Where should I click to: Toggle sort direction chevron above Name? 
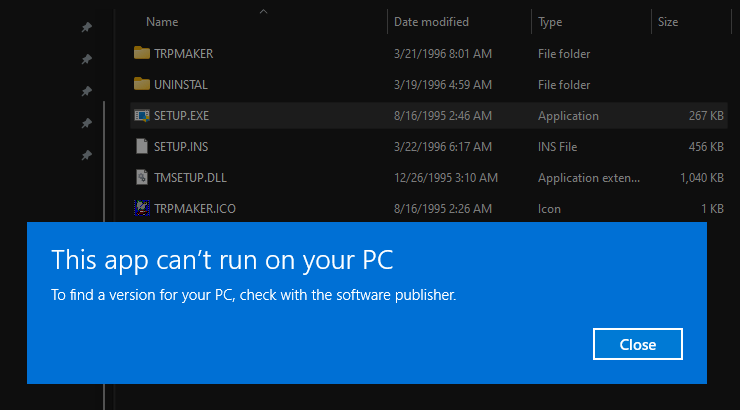click(263, 11)
